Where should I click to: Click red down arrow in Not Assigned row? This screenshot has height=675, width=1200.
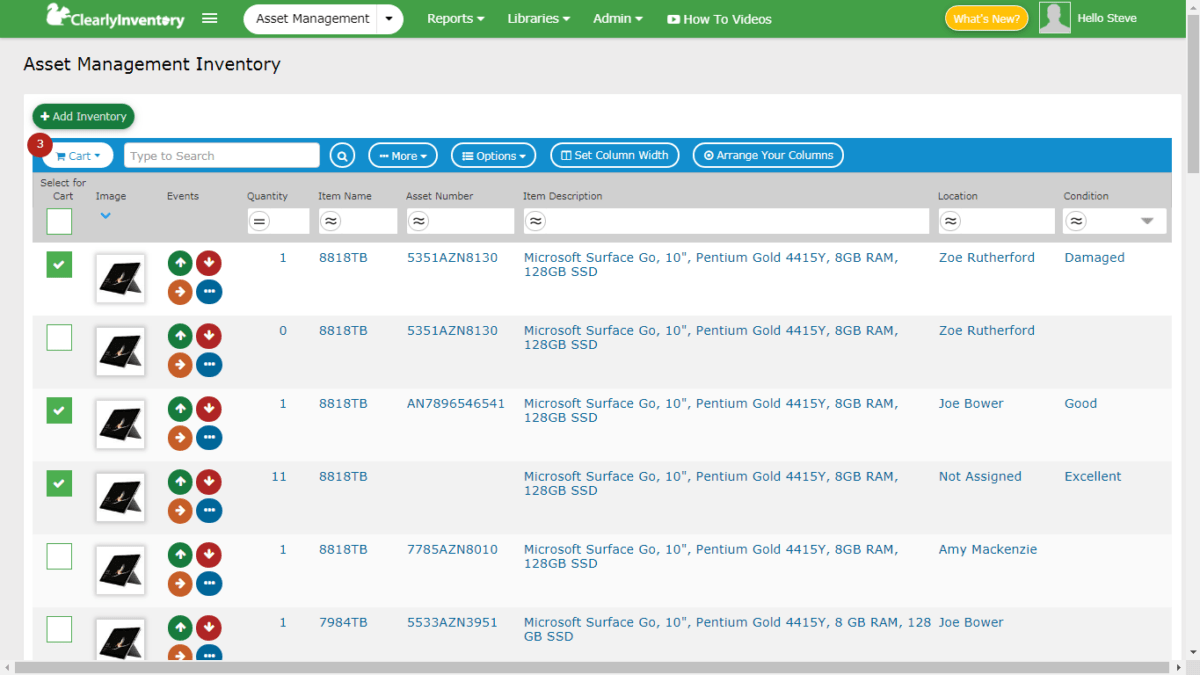pyautogui.click(x=209, y=482)
